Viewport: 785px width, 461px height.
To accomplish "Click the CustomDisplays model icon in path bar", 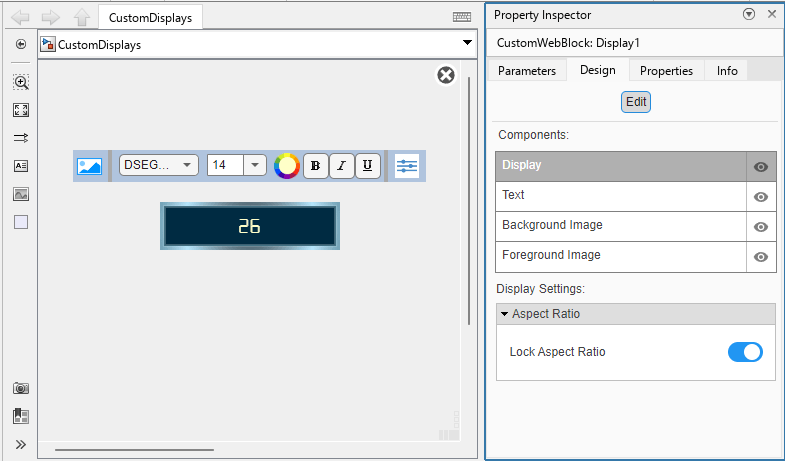I will 48,45.
